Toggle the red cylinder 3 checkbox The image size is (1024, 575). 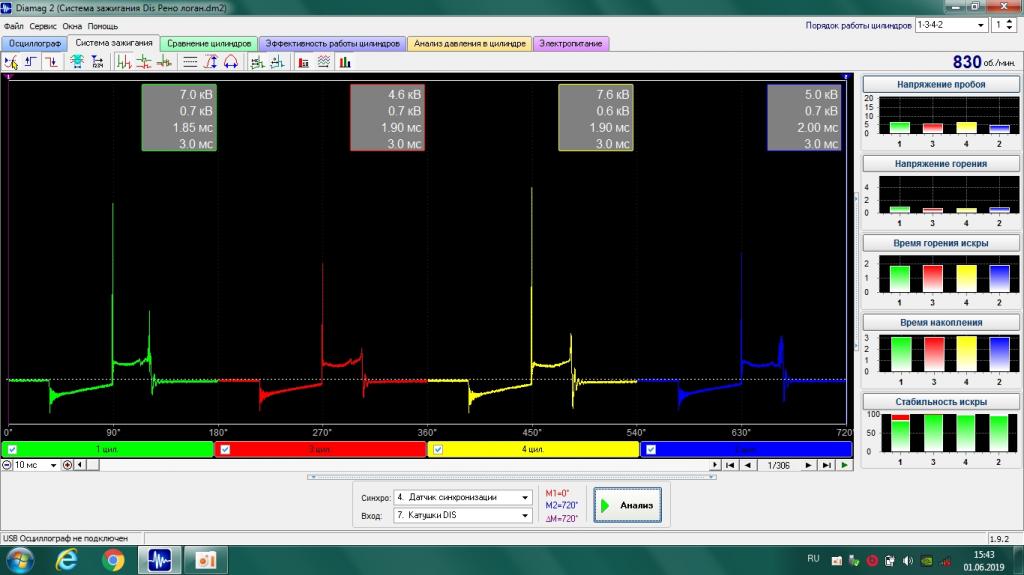[x=225, y=450]
